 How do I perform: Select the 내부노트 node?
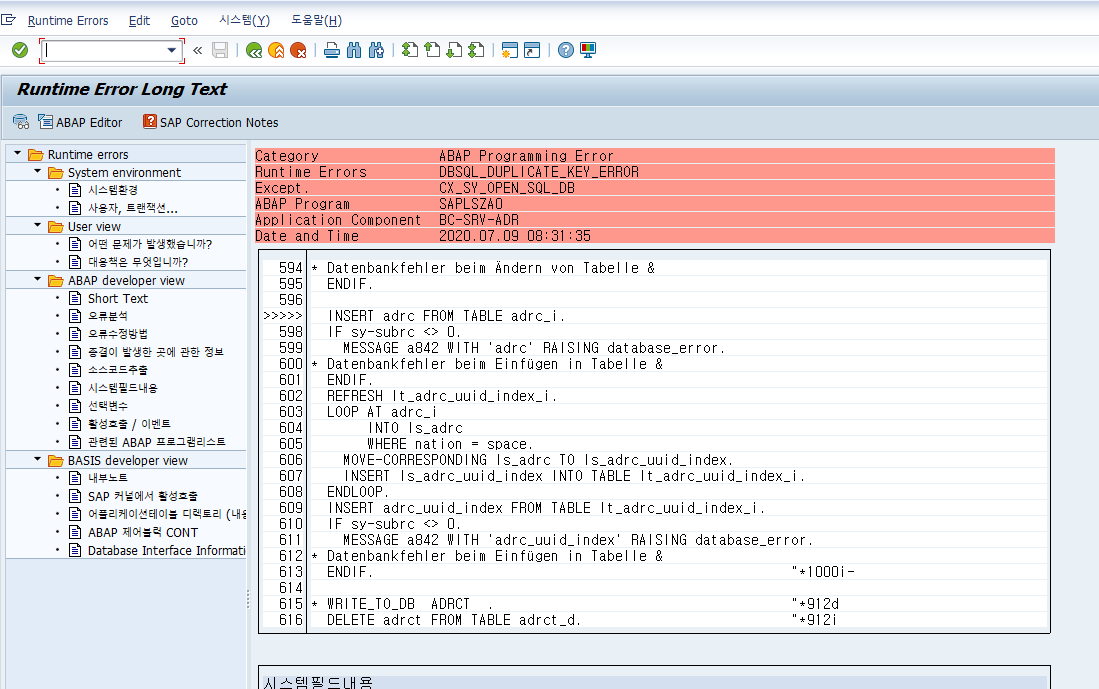[x=107, y=478]
